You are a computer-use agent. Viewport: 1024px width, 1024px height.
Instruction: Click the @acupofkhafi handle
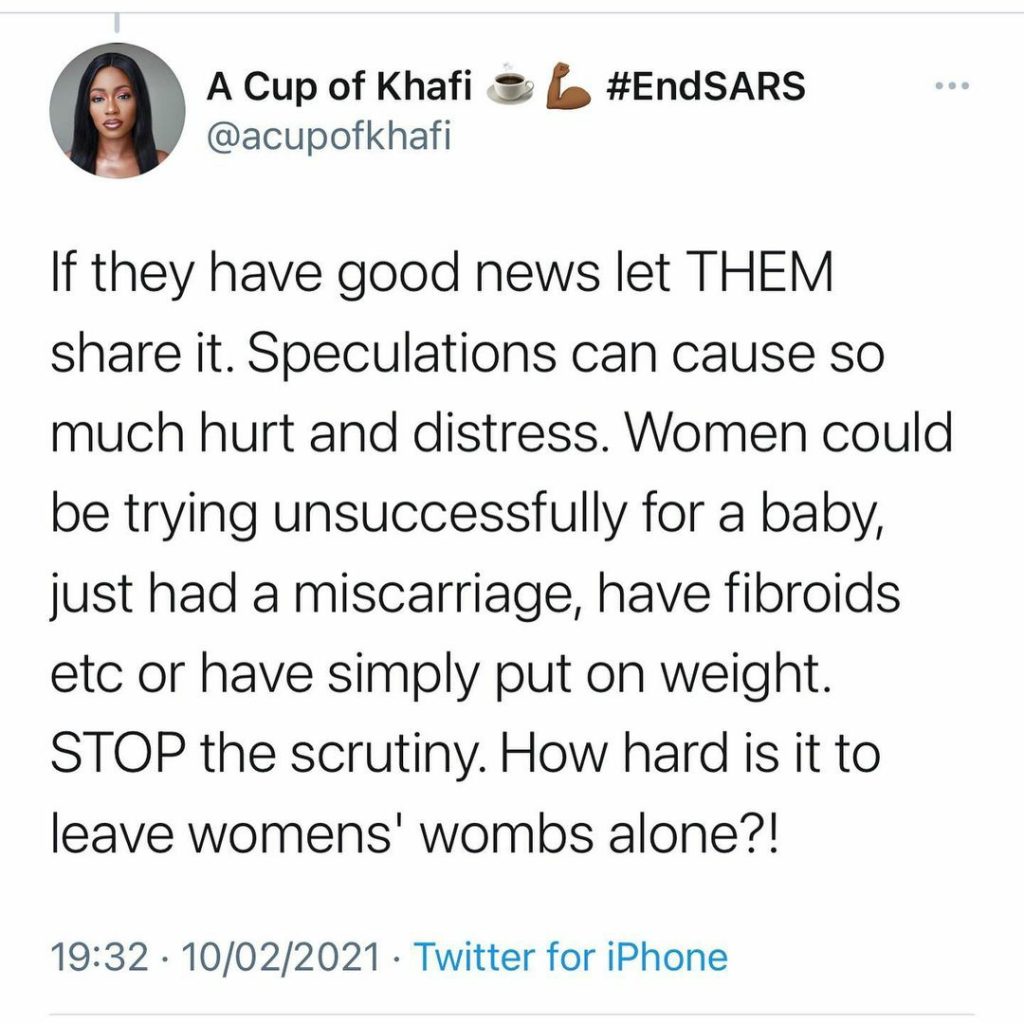pyautogui.click(x=329, y=137)
